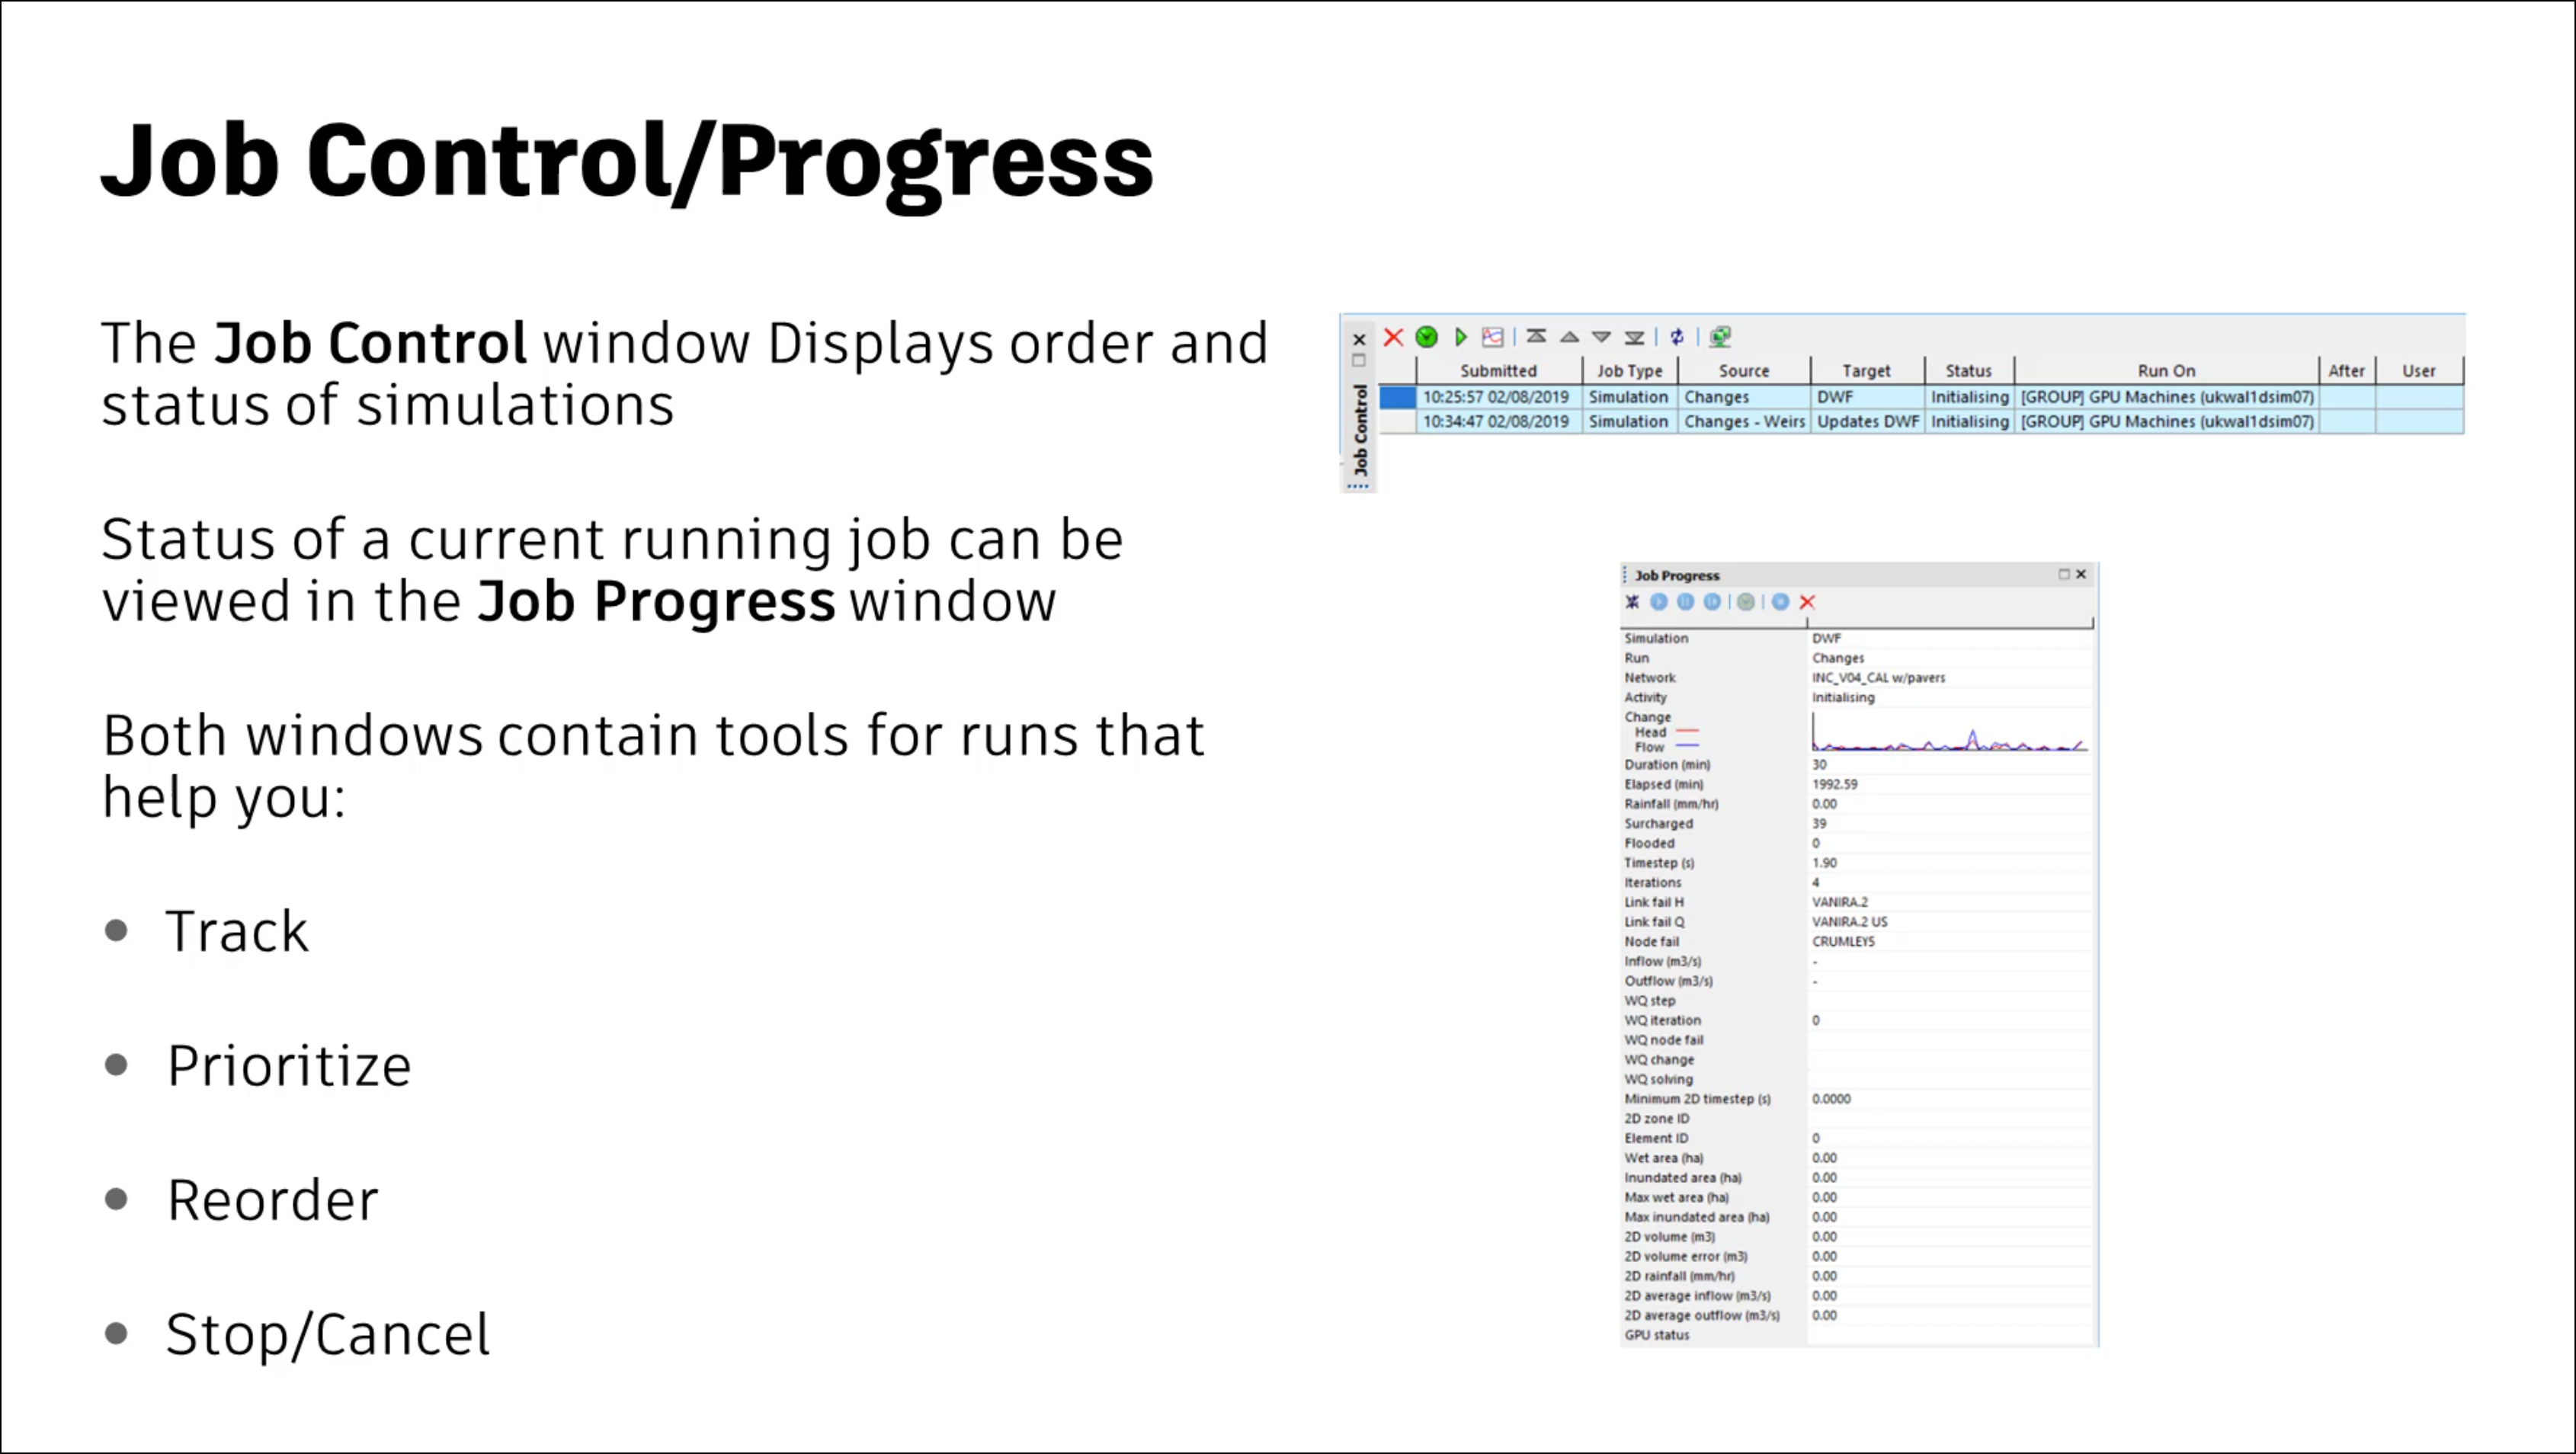
Task: Click the green clock schedule icon in Job Control
Action: tap(1427, 337)
